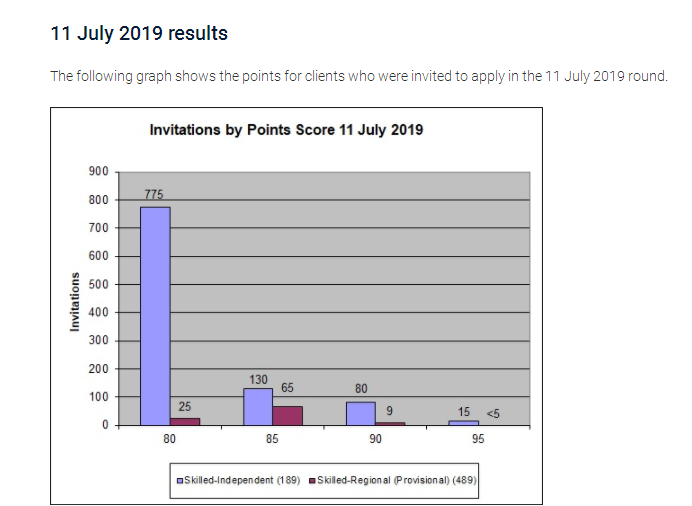Click the 80 x-axis category label
Viewport: 692px width, 506px height.
pos(169,439)
